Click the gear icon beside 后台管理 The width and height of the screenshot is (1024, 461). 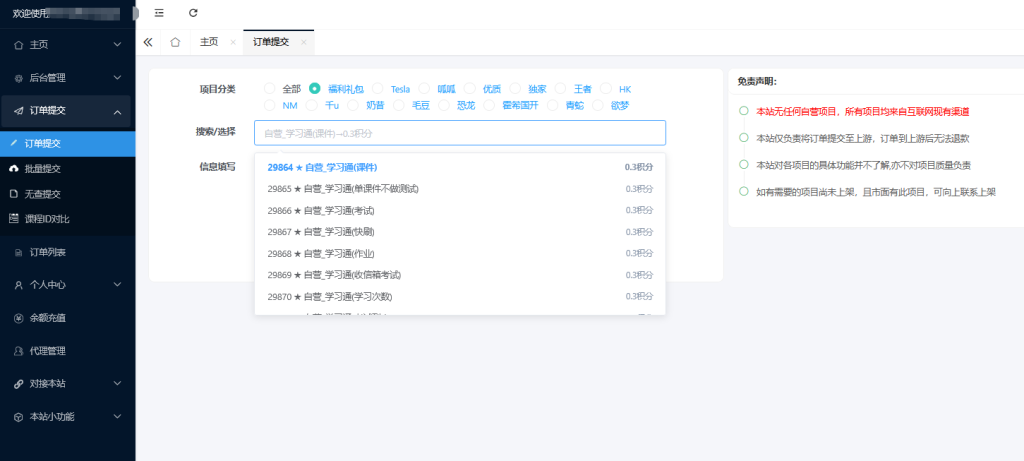tap(18, 78)
